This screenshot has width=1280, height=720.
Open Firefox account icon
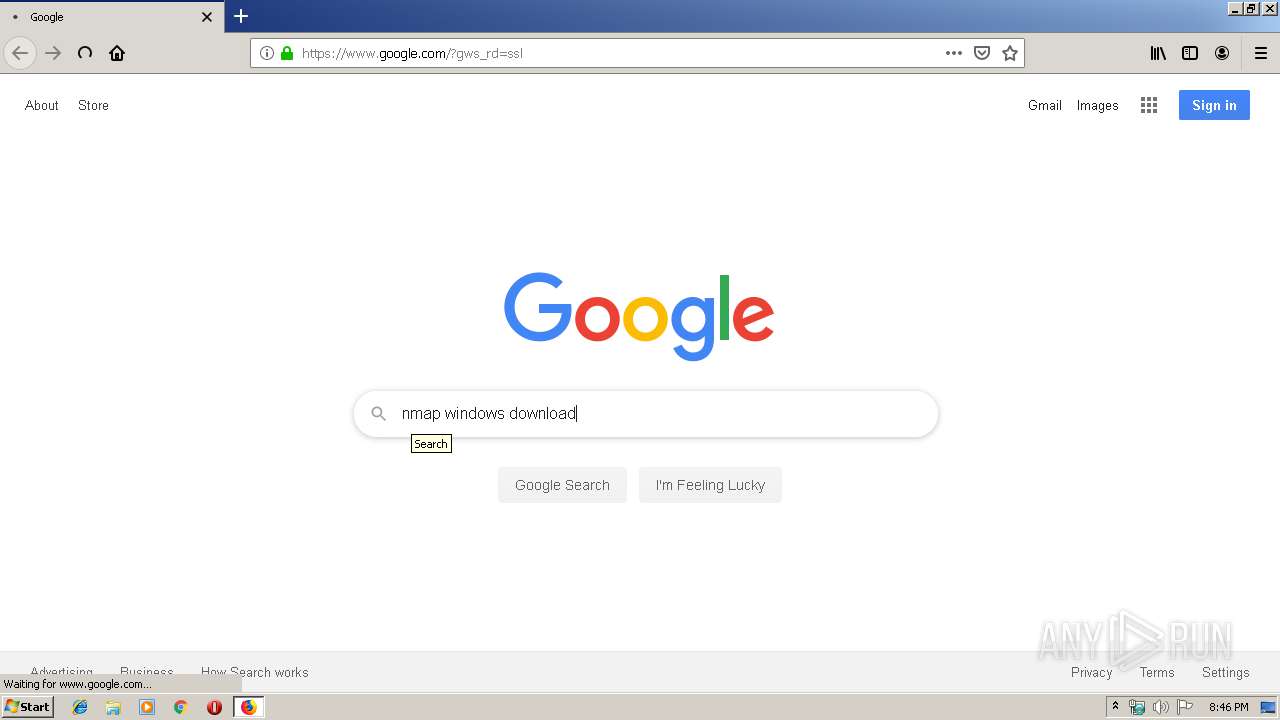click(x=1222, y=53)
